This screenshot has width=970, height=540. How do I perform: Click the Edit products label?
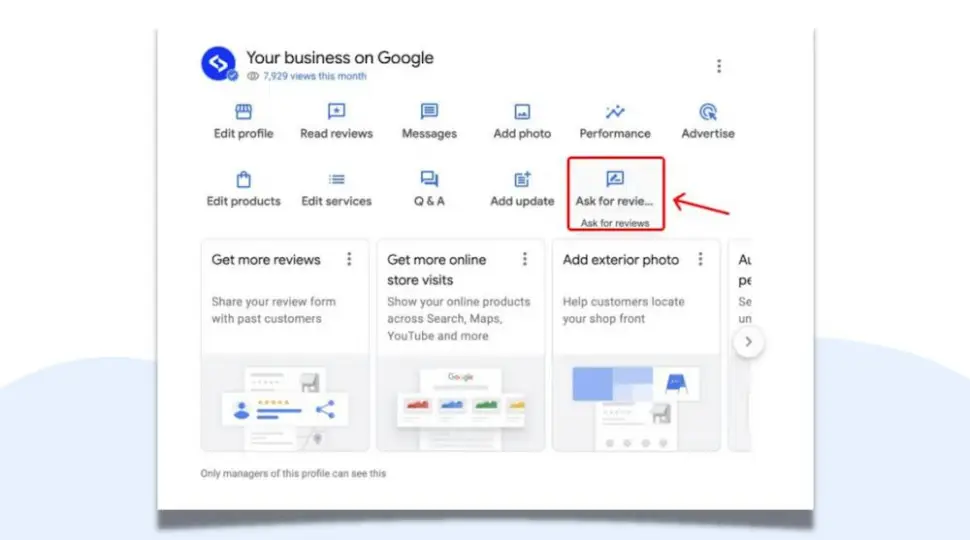(243, 201)
